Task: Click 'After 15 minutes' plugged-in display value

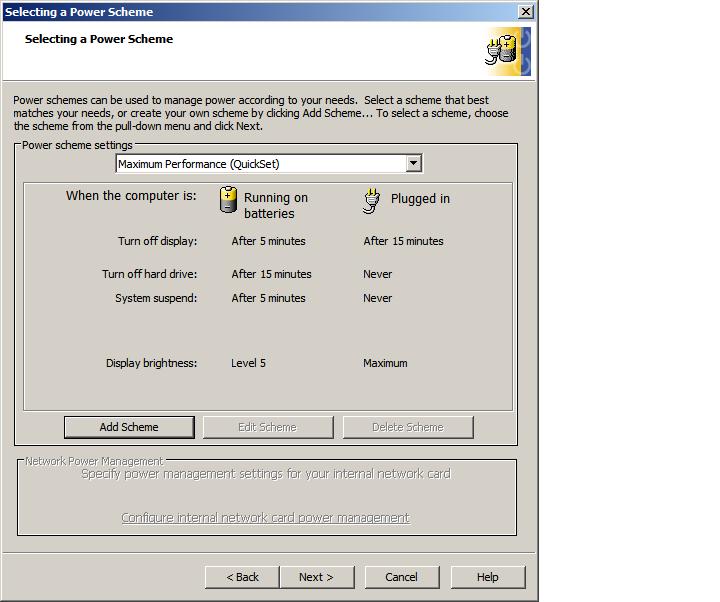Action: point(404,241)
